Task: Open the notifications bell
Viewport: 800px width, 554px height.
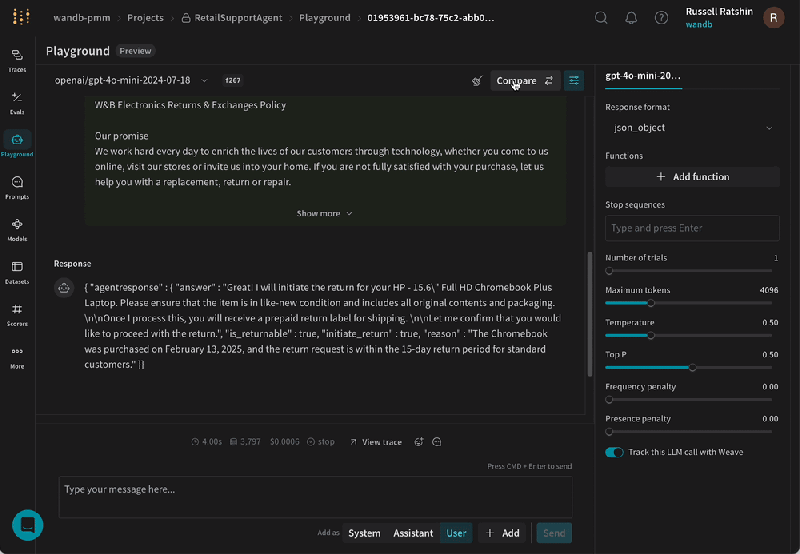Action: click(x=631, y=18)
